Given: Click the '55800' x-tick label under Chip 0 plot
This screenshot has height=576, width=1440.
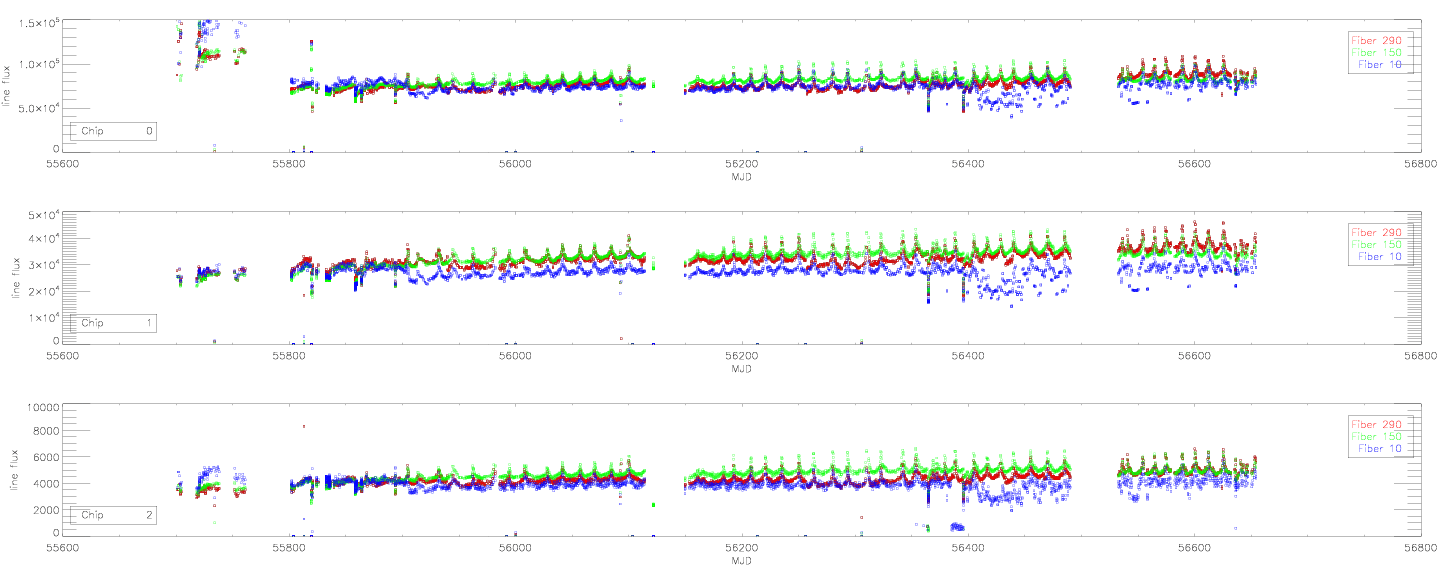Looking at the screenshot, I should click(289, 164).
